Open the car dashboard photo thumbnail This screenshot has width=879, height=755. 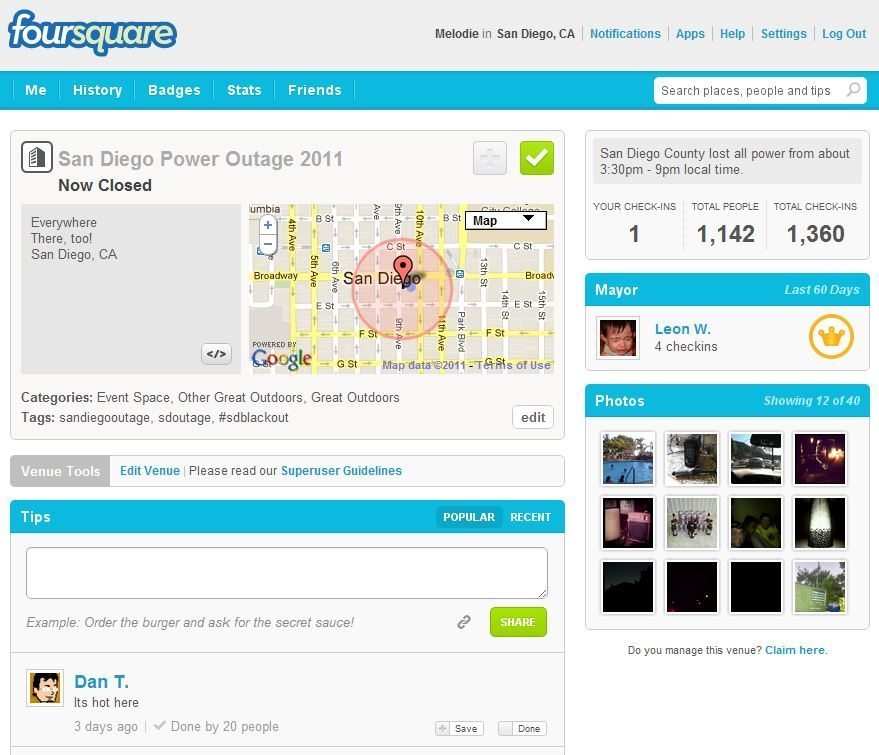756,458
